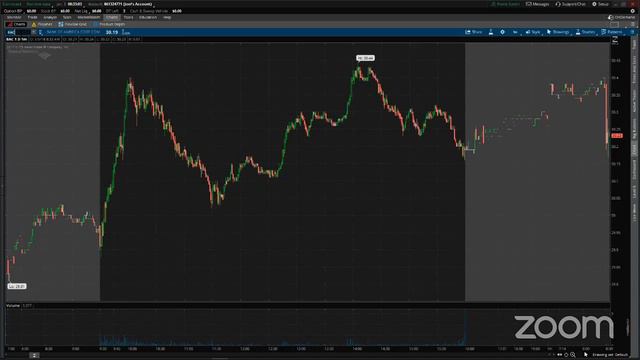This screenshot has width=640, height=360.
Task: Open the chart menu icon after Patterns
Action: tap(632, 32)
